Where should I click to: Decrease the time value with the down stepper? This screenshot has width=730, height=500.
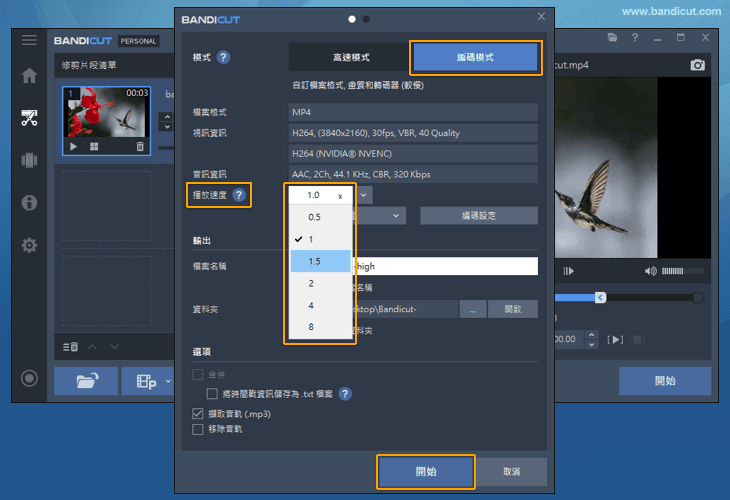point(591,345)
